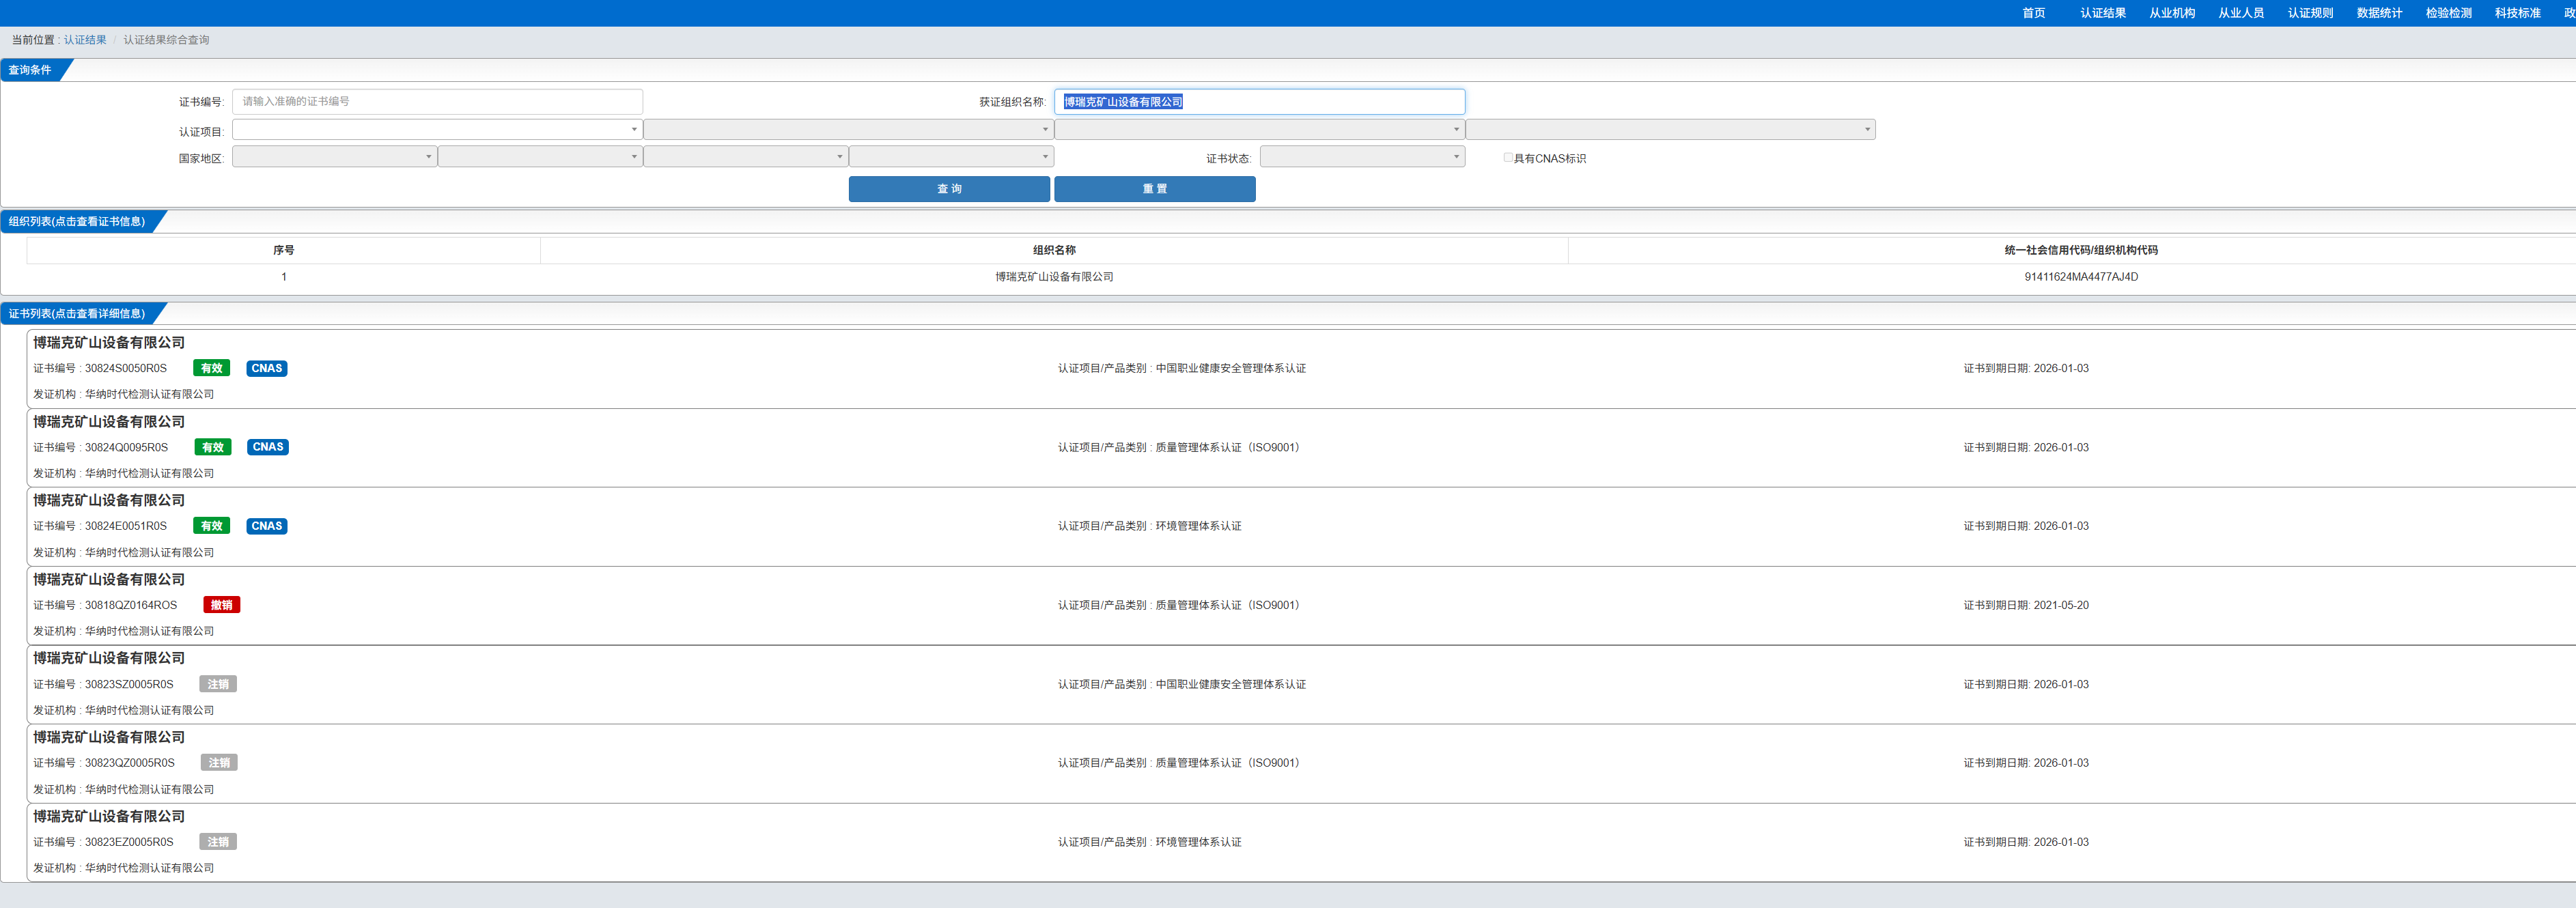Click the 有效 badge for 30824S0050R0S
This screenshot has height=908, width=2576.
click(211, 368)
